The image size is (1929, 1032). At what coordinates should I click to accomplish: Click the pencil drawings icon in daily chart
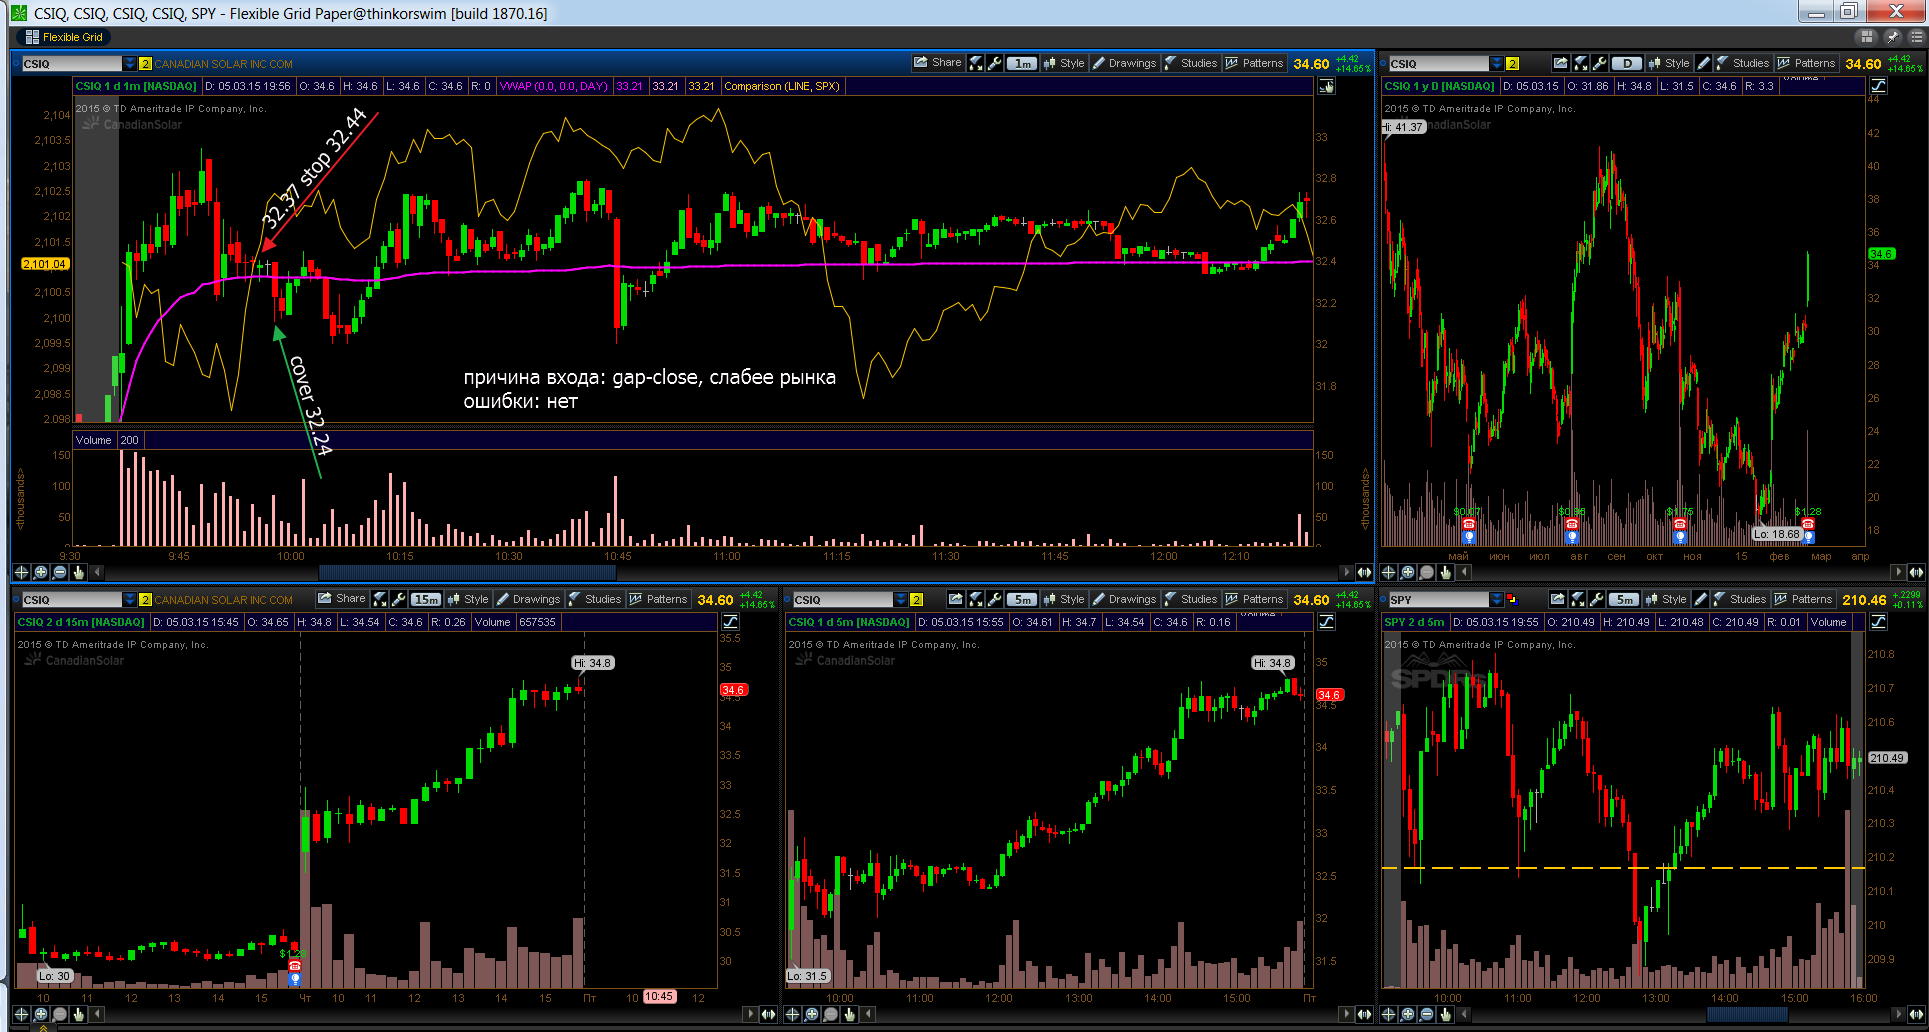pos(1704,63)
